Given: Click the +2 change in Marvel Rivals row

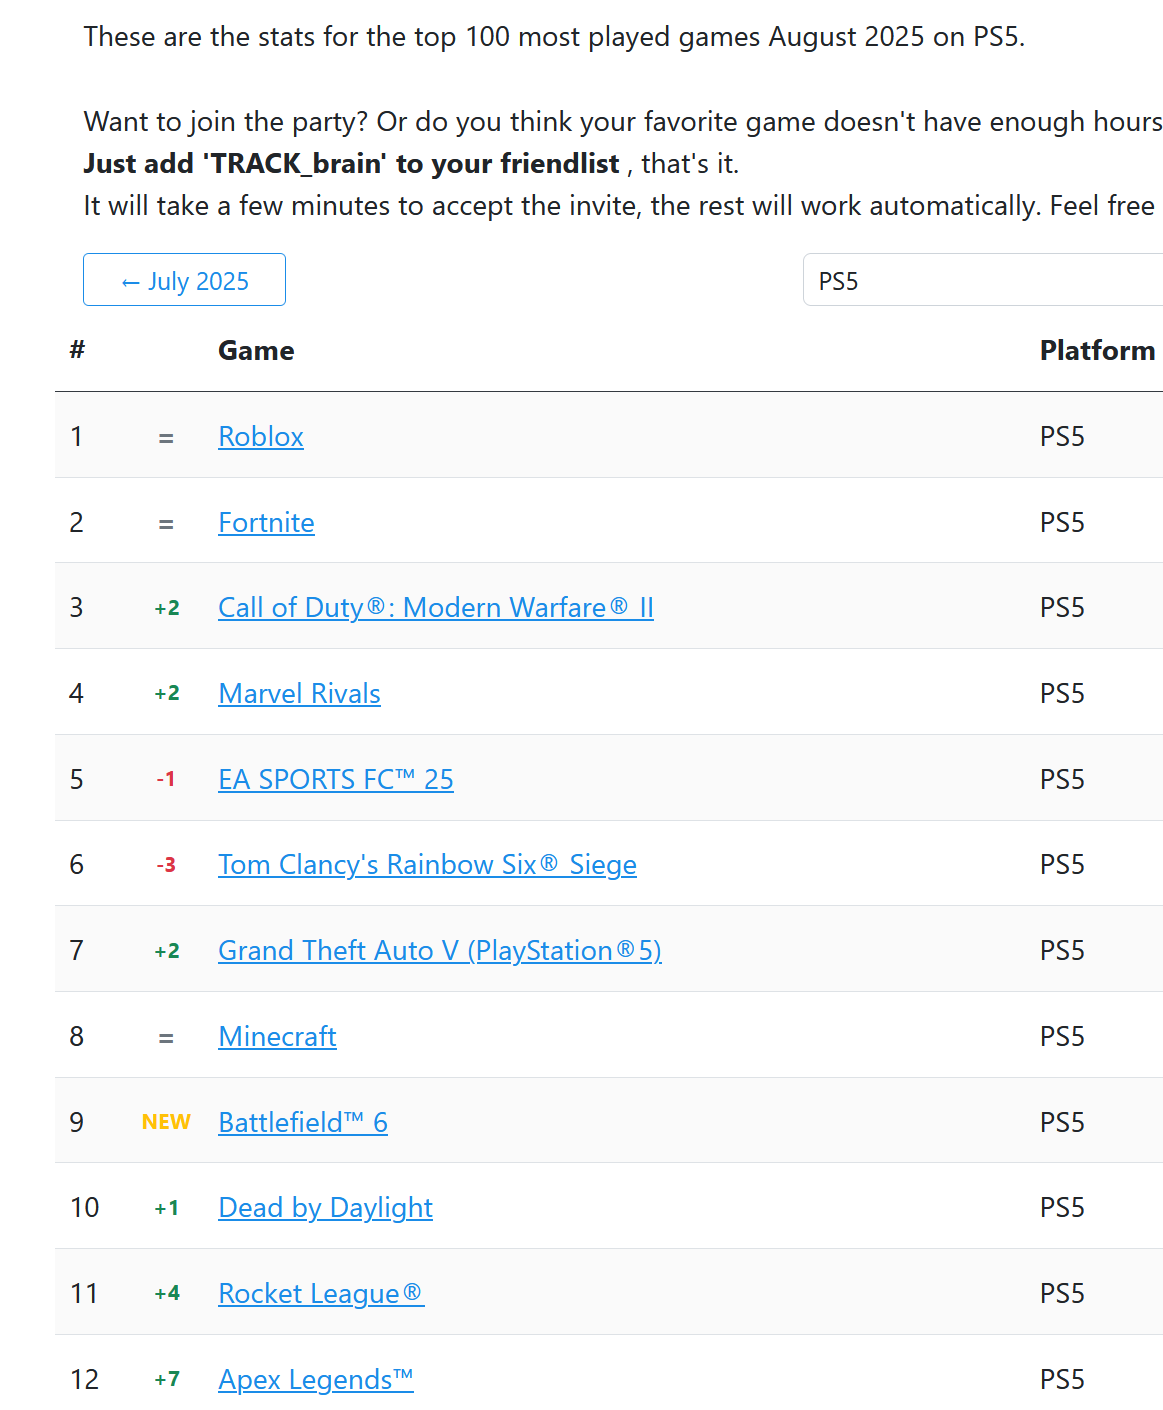Looking at the screenshot, I should click(167, 694).
